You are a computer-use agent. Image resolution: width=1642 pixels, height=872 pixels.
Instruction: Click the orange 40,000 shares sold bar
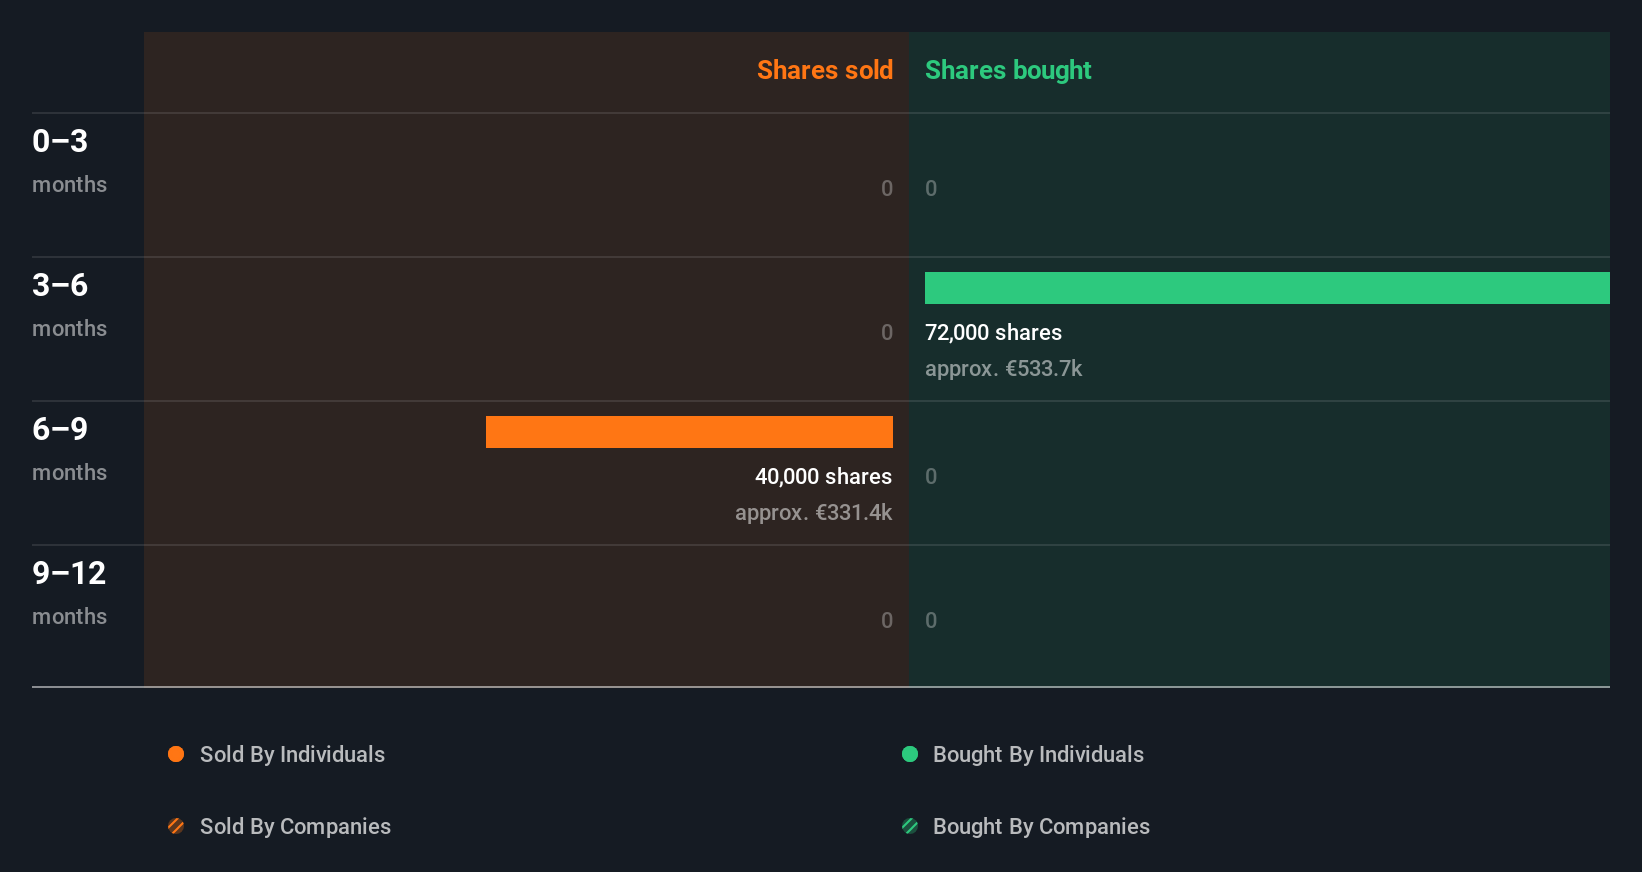point(689,432)
